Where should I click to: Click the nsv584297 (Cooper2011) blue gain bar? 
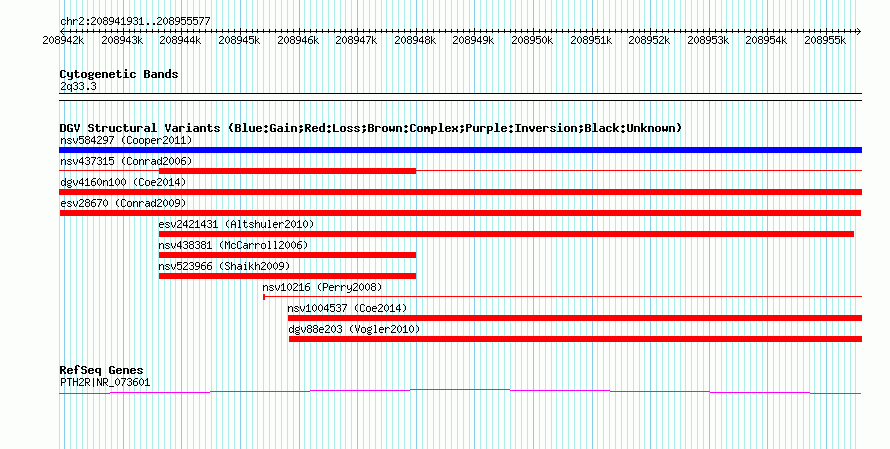click(x=460, y=150)
